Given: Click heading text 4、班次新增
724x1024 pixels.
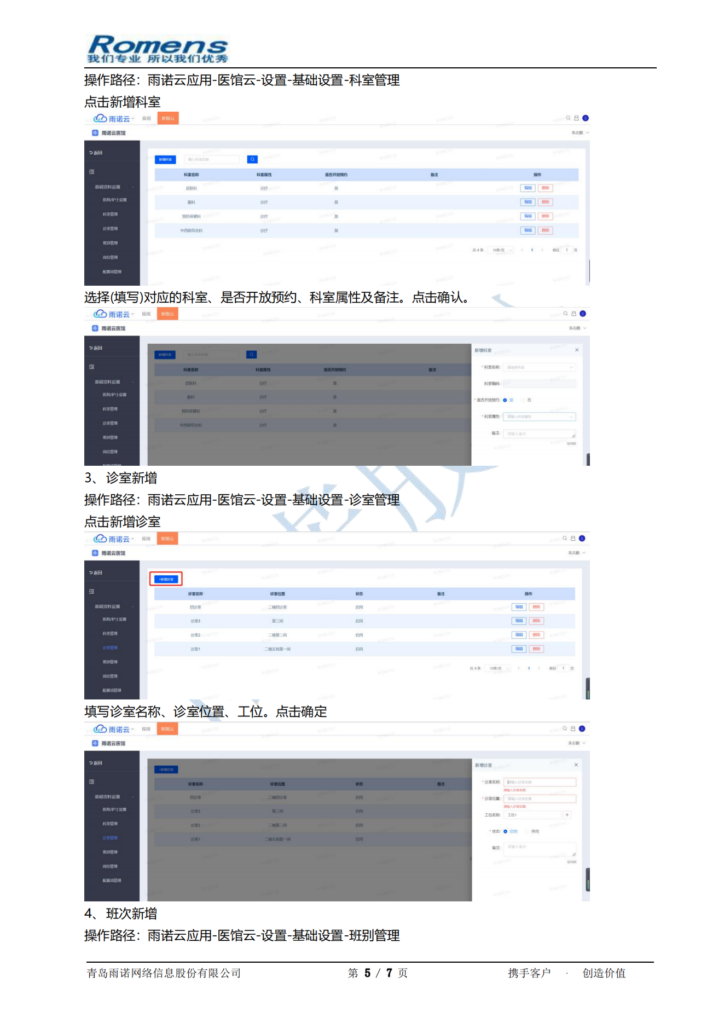Looking at the screenshot, I should click(121, 914).
